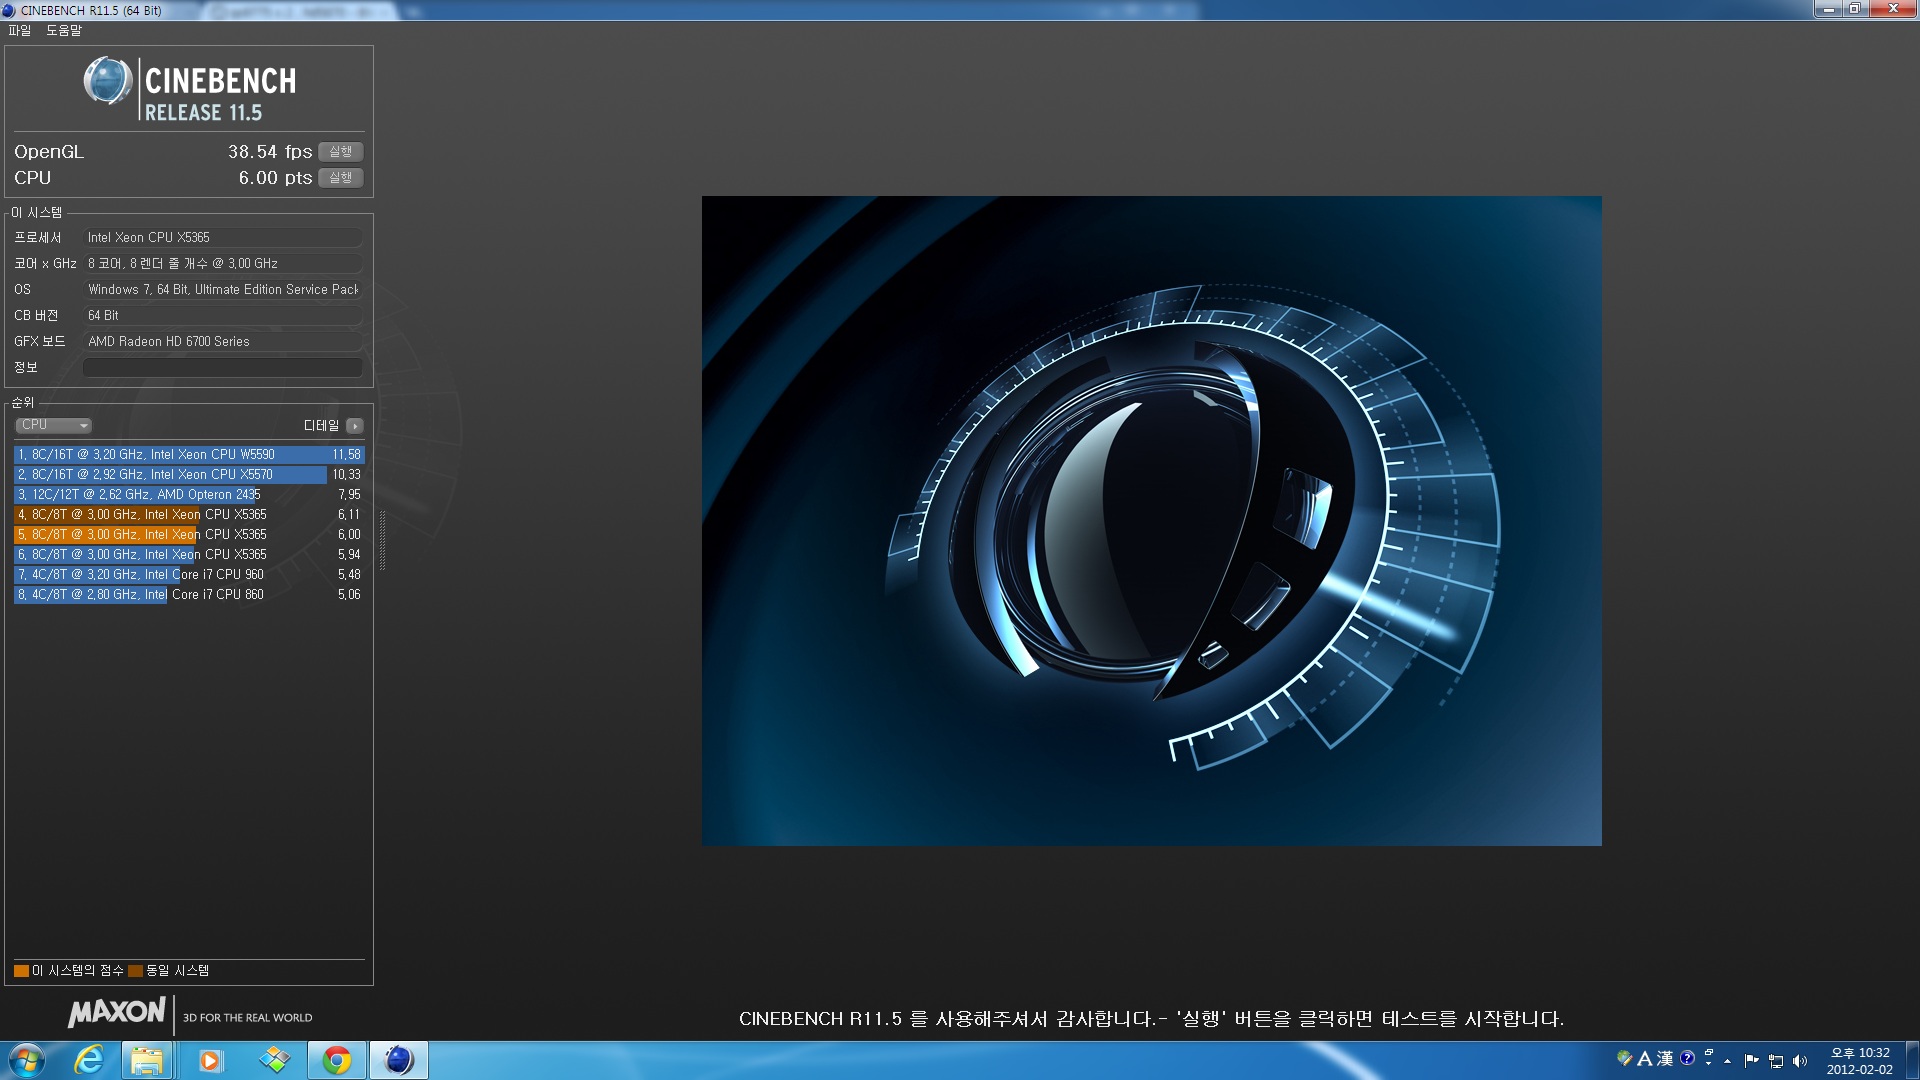Click the Cinebench globe logo

point(108,82)
